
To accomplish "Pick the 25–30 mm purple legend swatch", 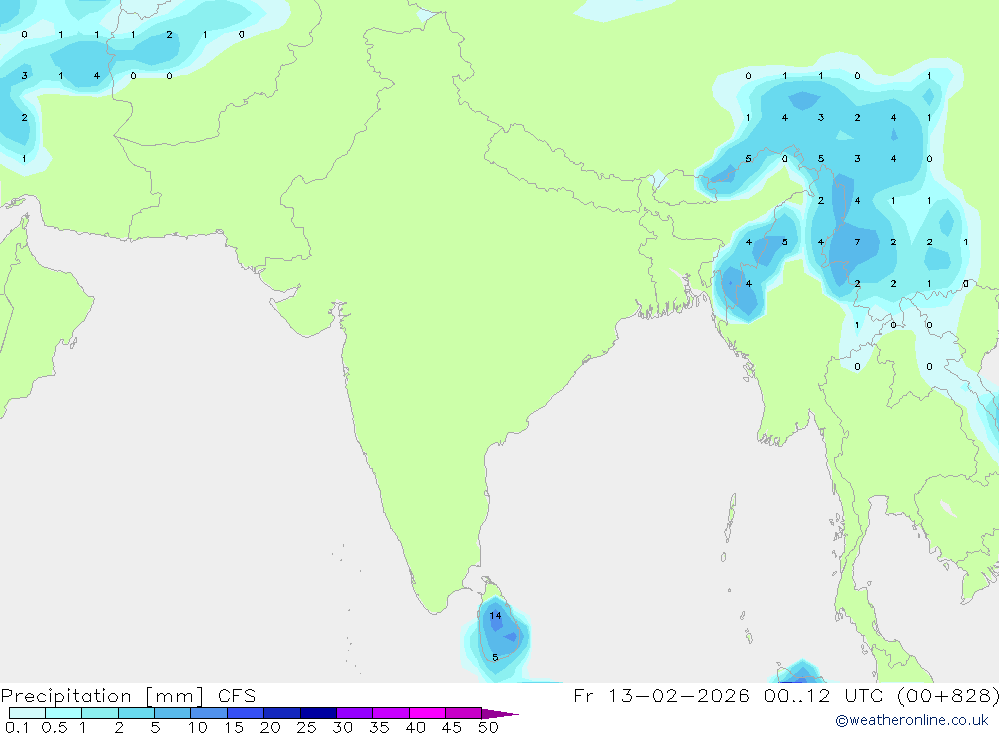I will tap(318, 713).
